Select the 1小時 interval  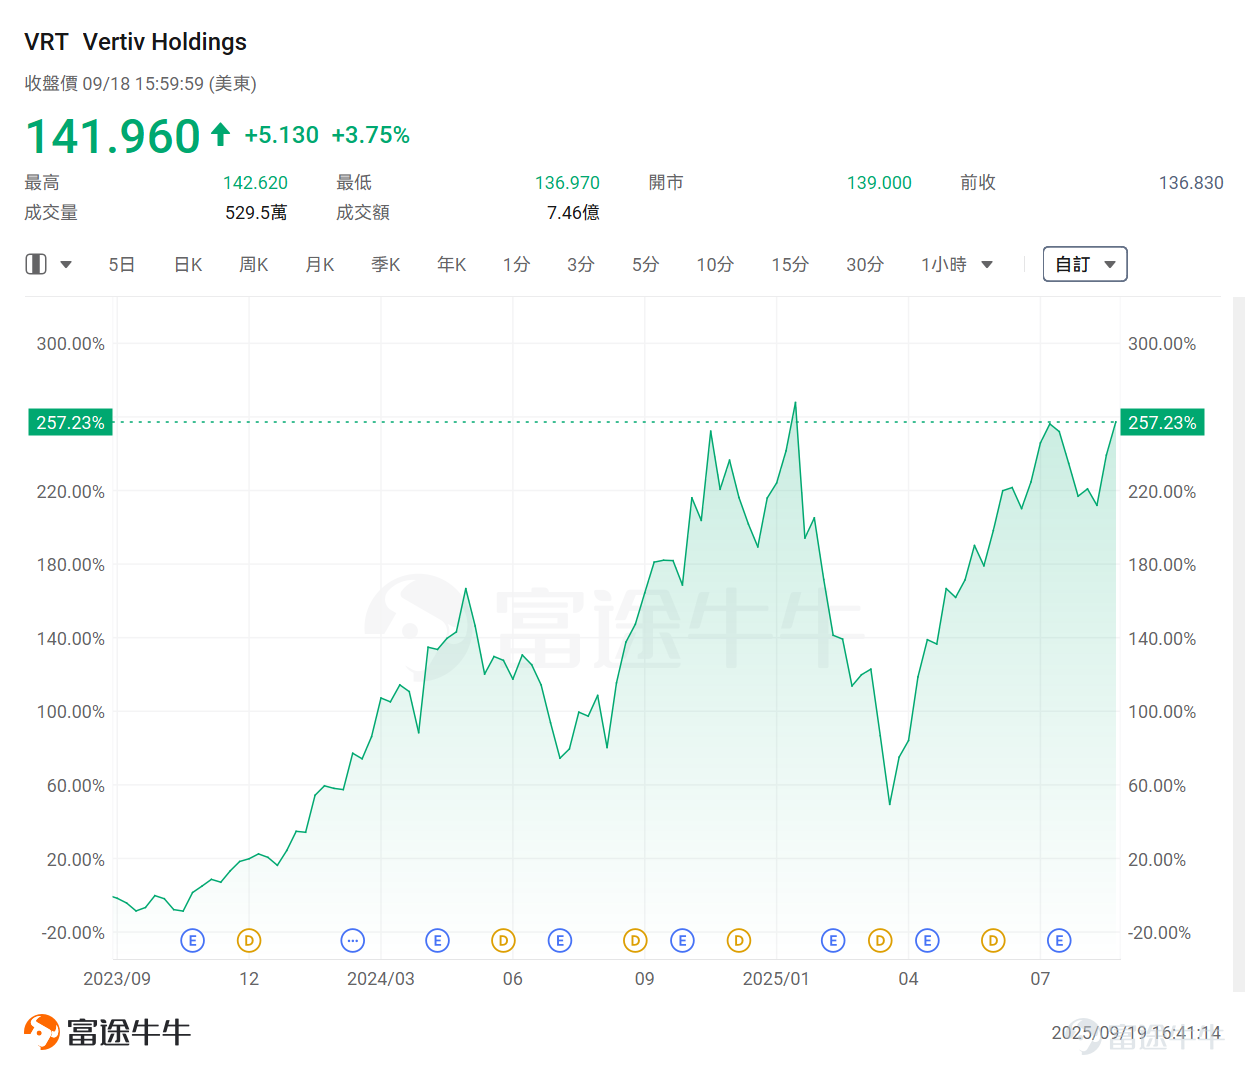click(x=944, y=265)
